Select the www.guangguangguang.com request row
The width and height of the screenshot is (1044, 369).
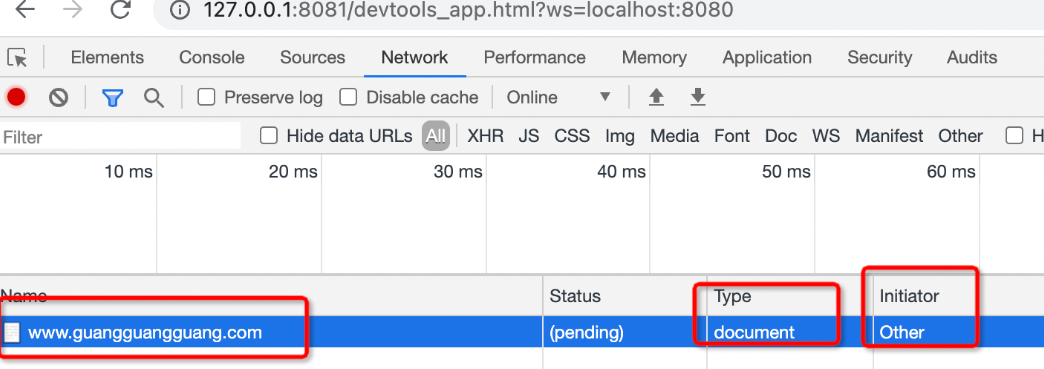point(522,332)
